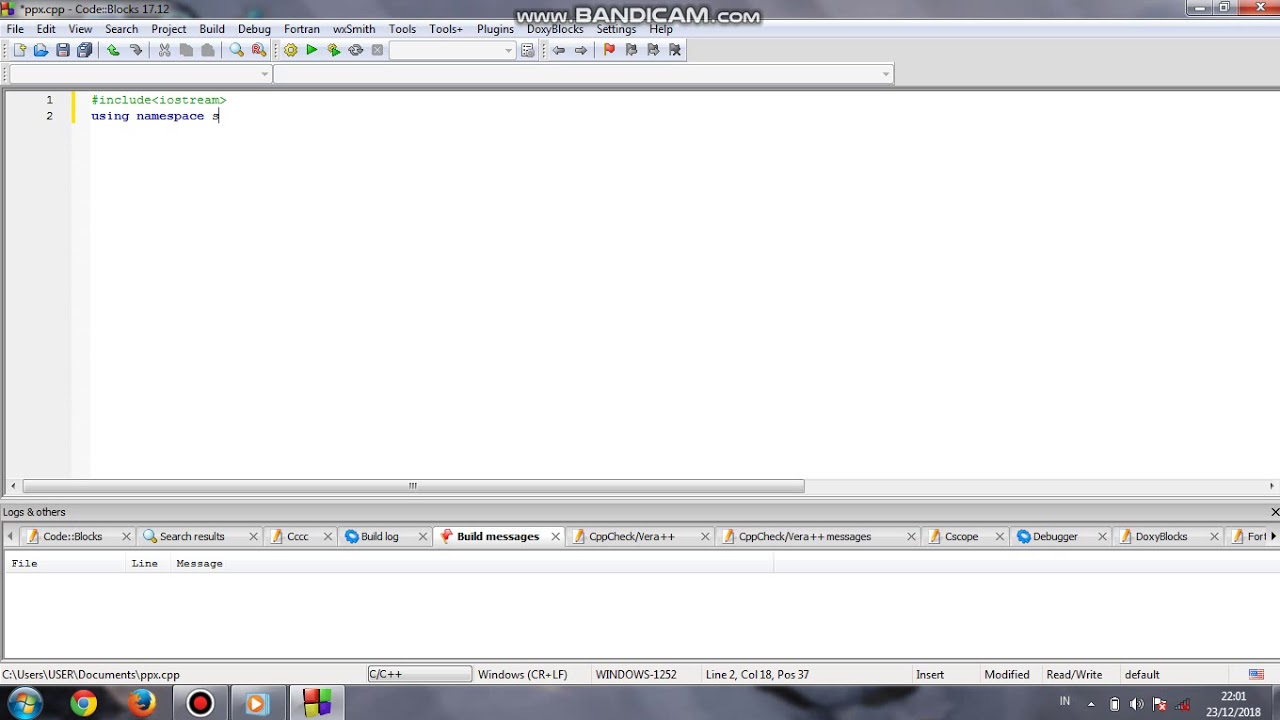Click the Cut scissors icon
Image resolution: width=1280 pixels, height=720 pixels.
(x=164, y=50)
